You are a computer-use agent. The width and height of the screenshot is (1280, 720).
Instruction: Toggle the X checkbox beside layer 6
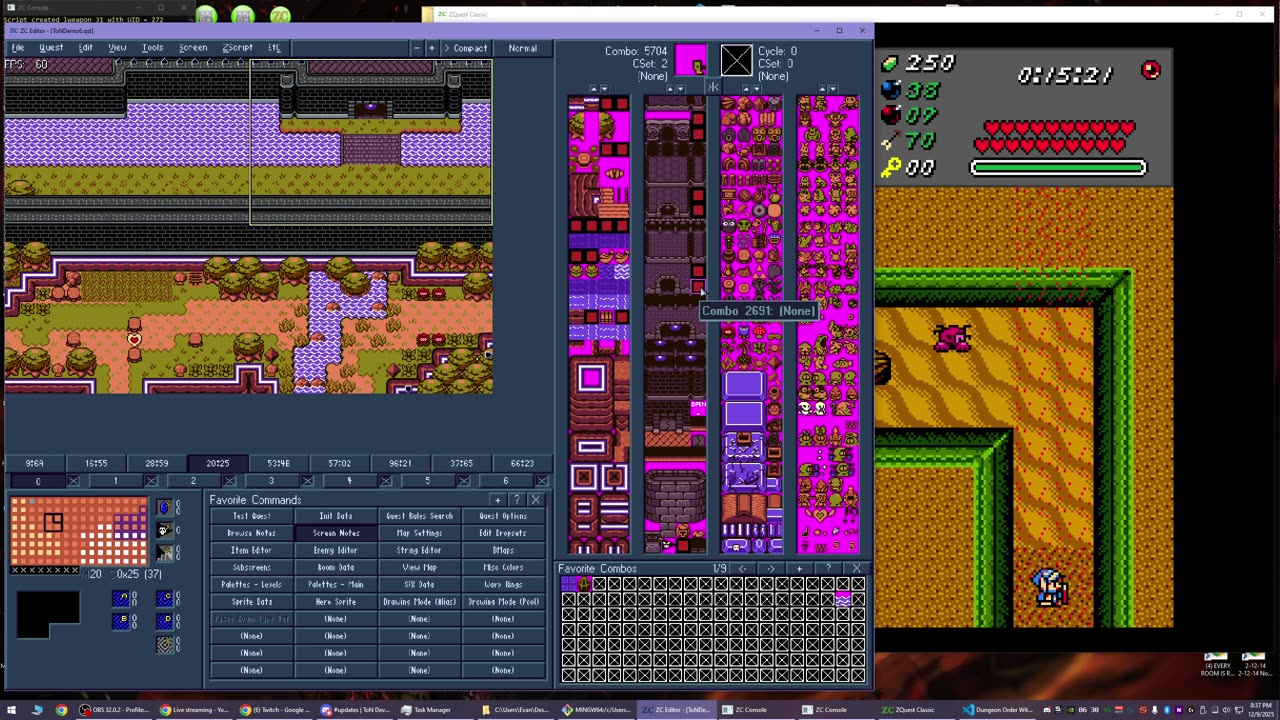tap(541, 481)
